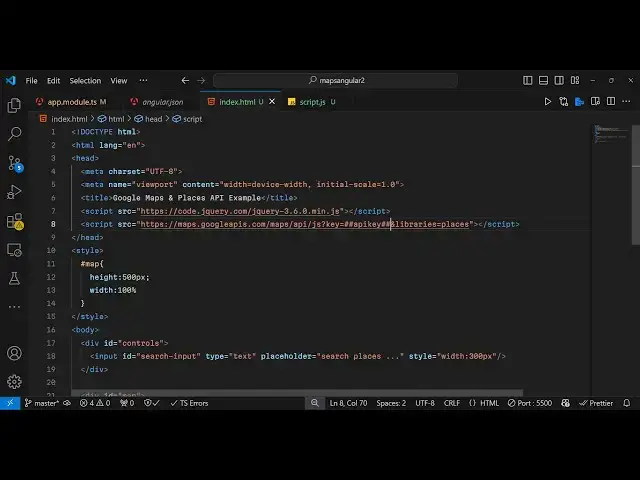This screenshot has width=640, height=480.
Task: Open editor More Actions ellipsis
Action: 626,101
